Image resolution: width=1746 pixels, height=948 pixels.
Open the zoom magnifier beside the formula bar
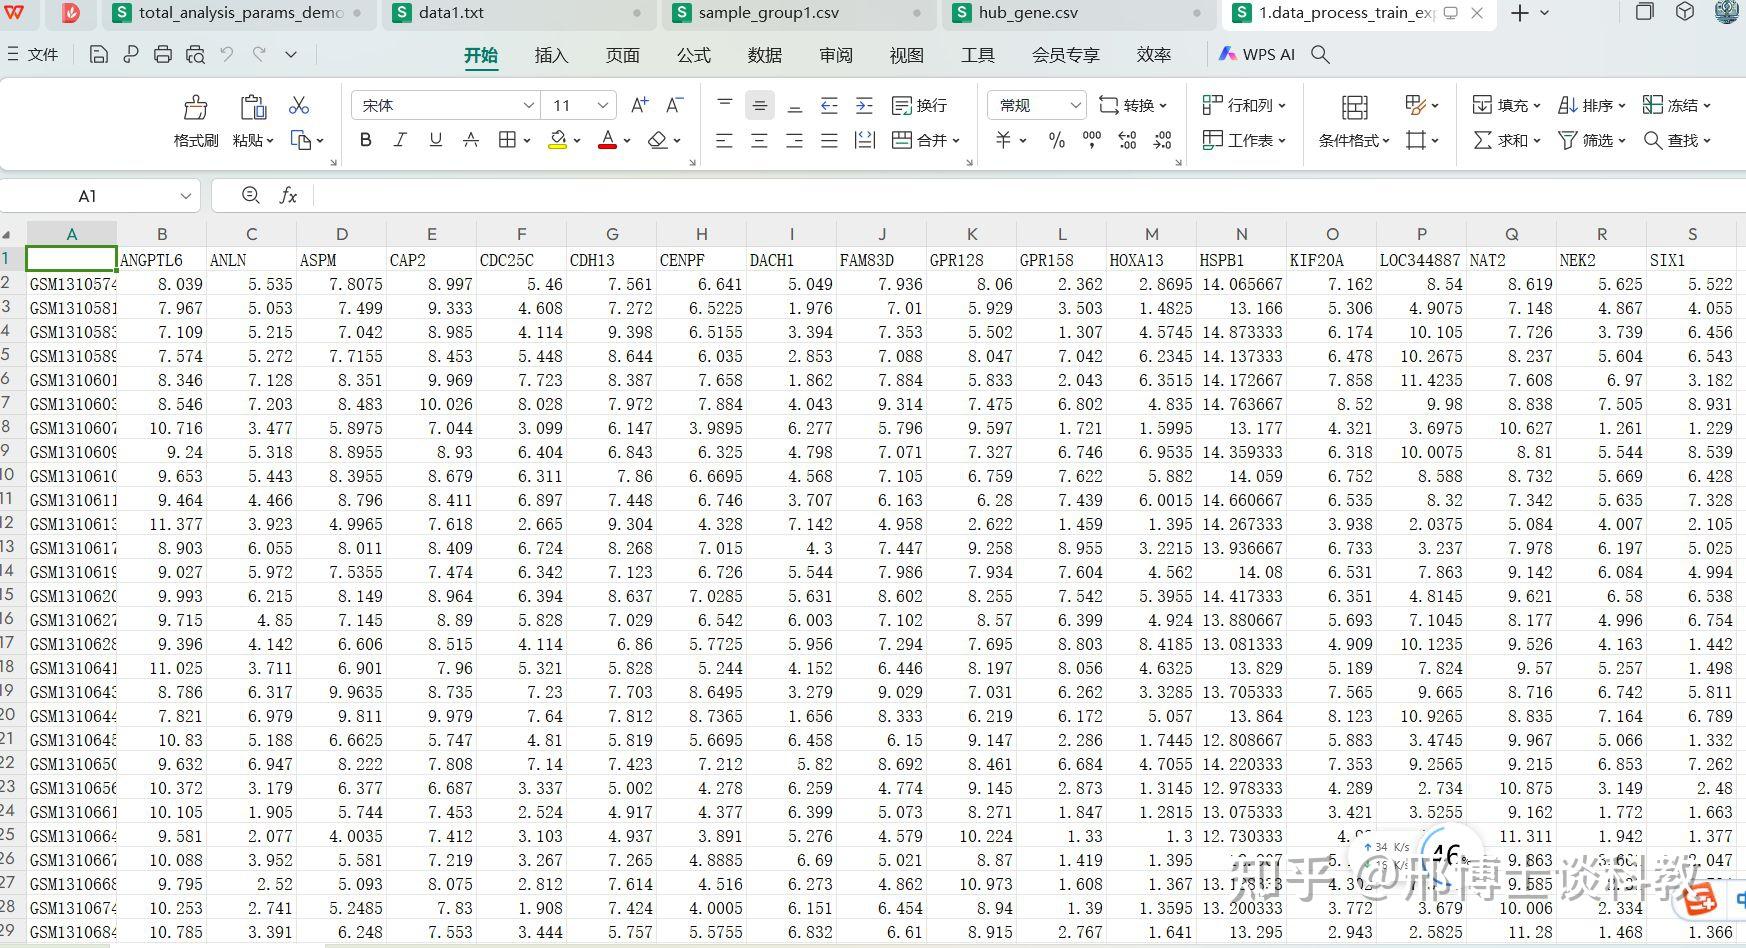[251, 195]
